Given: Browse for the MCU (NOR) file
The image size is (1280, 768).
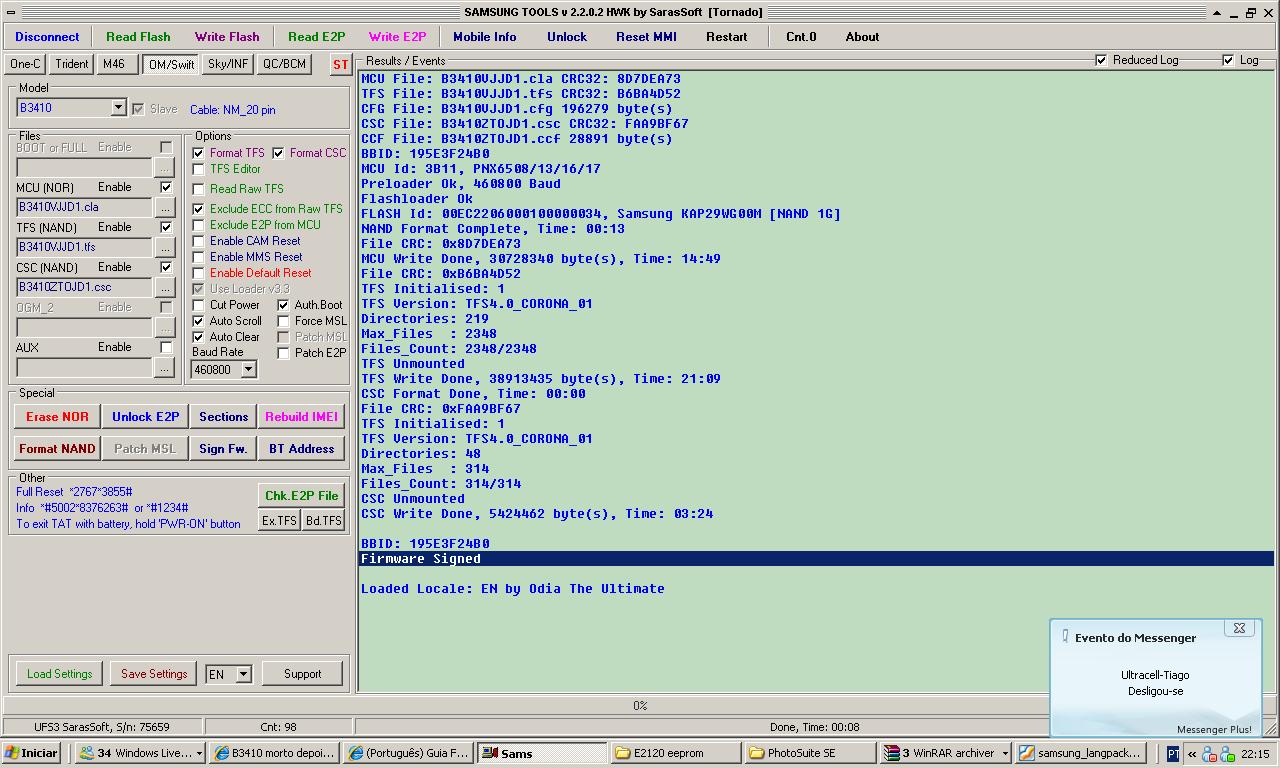Looking at the screenshot, I should (165, 207).
